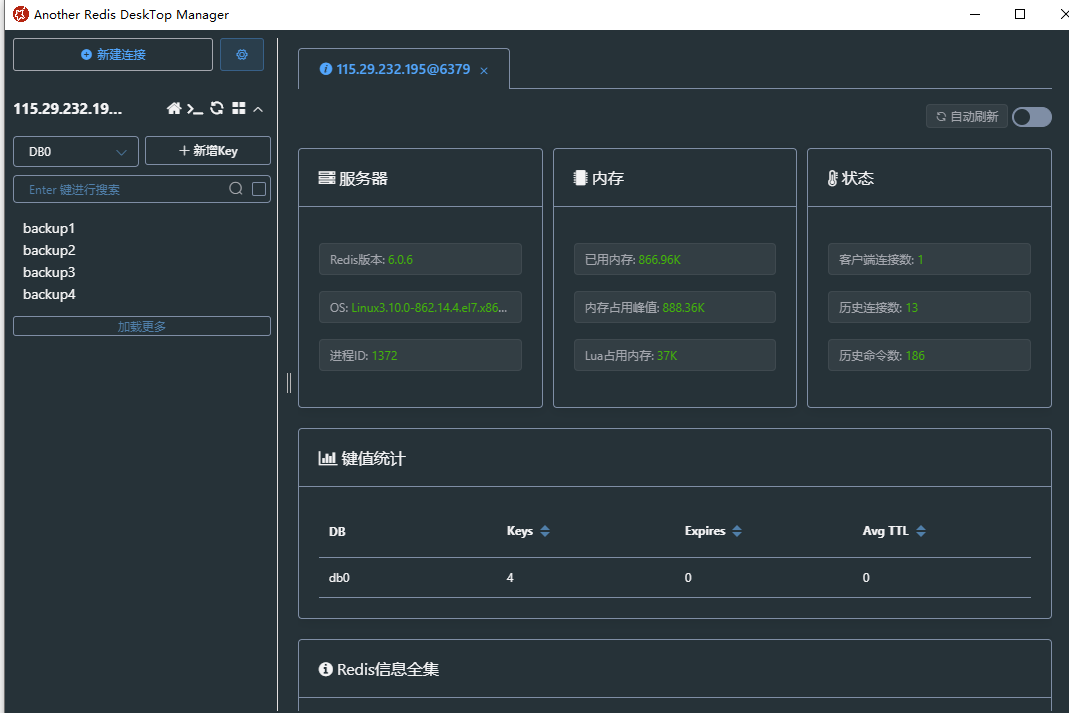
Task: Click the 内存 memory chip icon
Action: [x=580, y=178]
